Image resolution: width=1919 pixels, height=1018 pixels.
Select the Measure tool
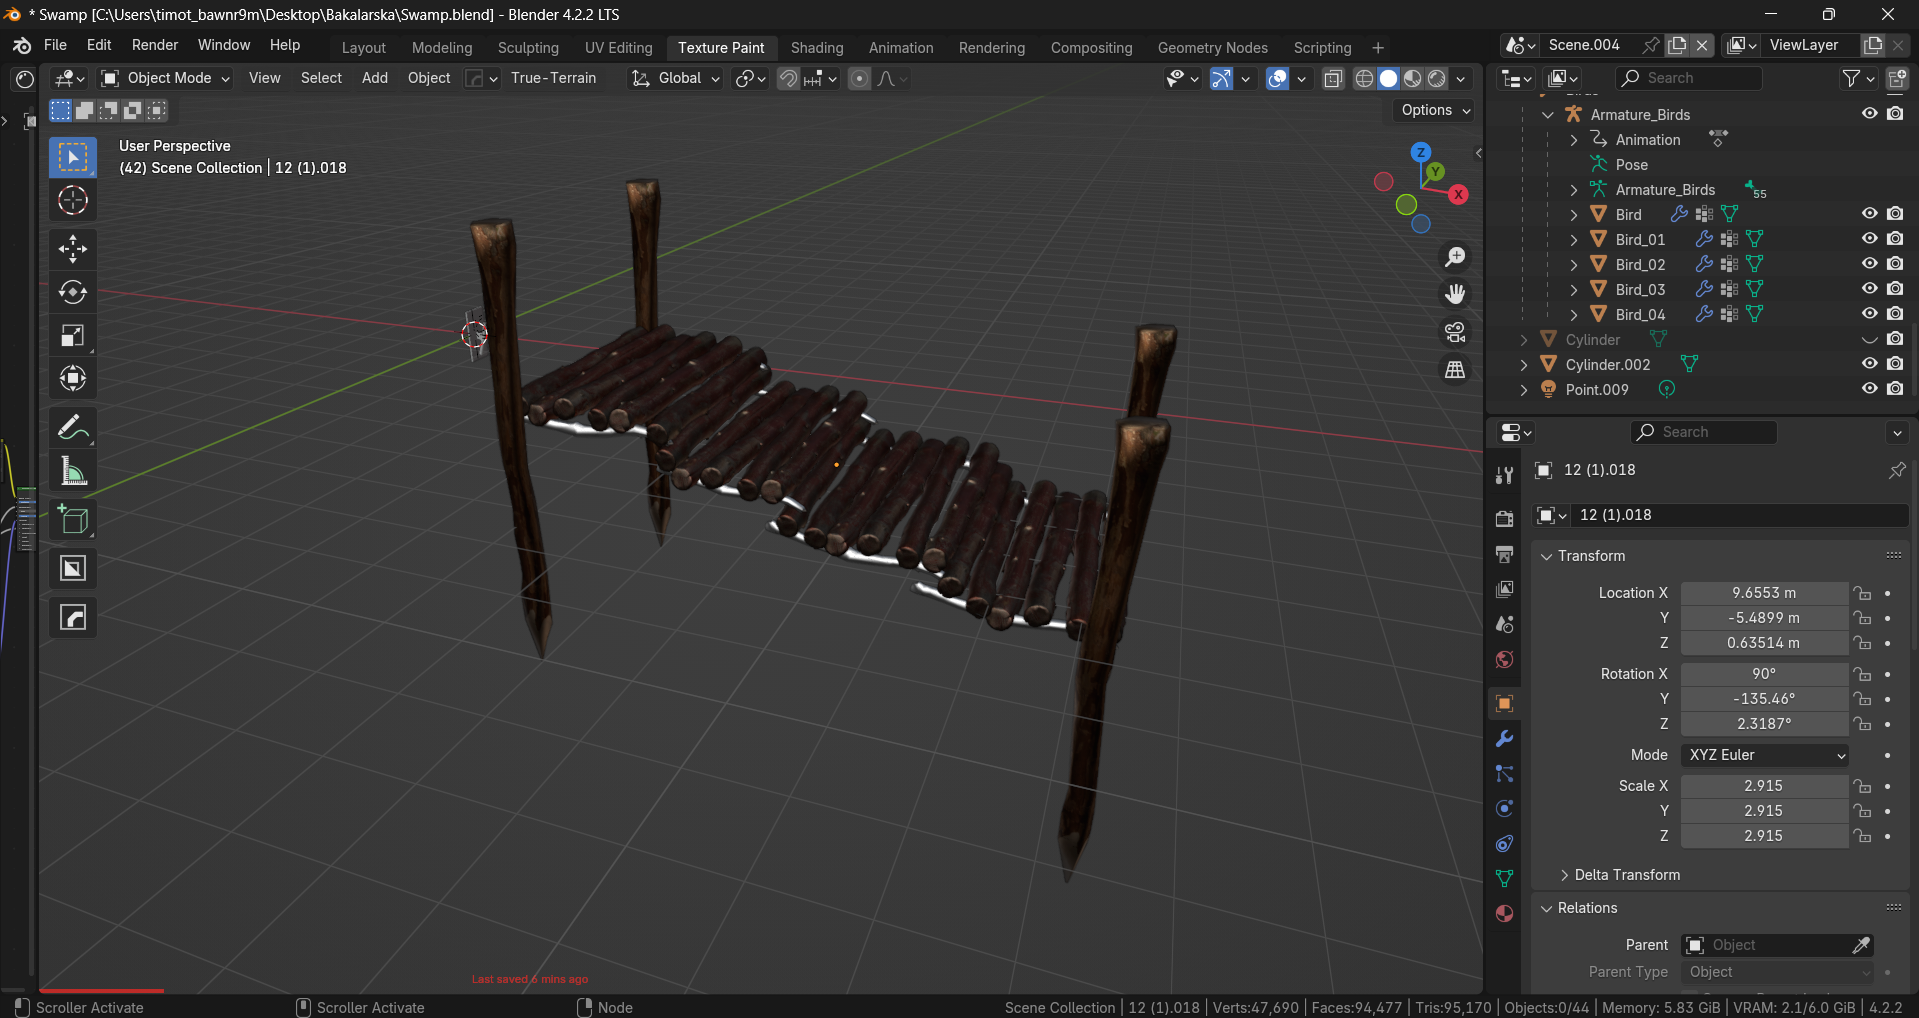(73, 471)
